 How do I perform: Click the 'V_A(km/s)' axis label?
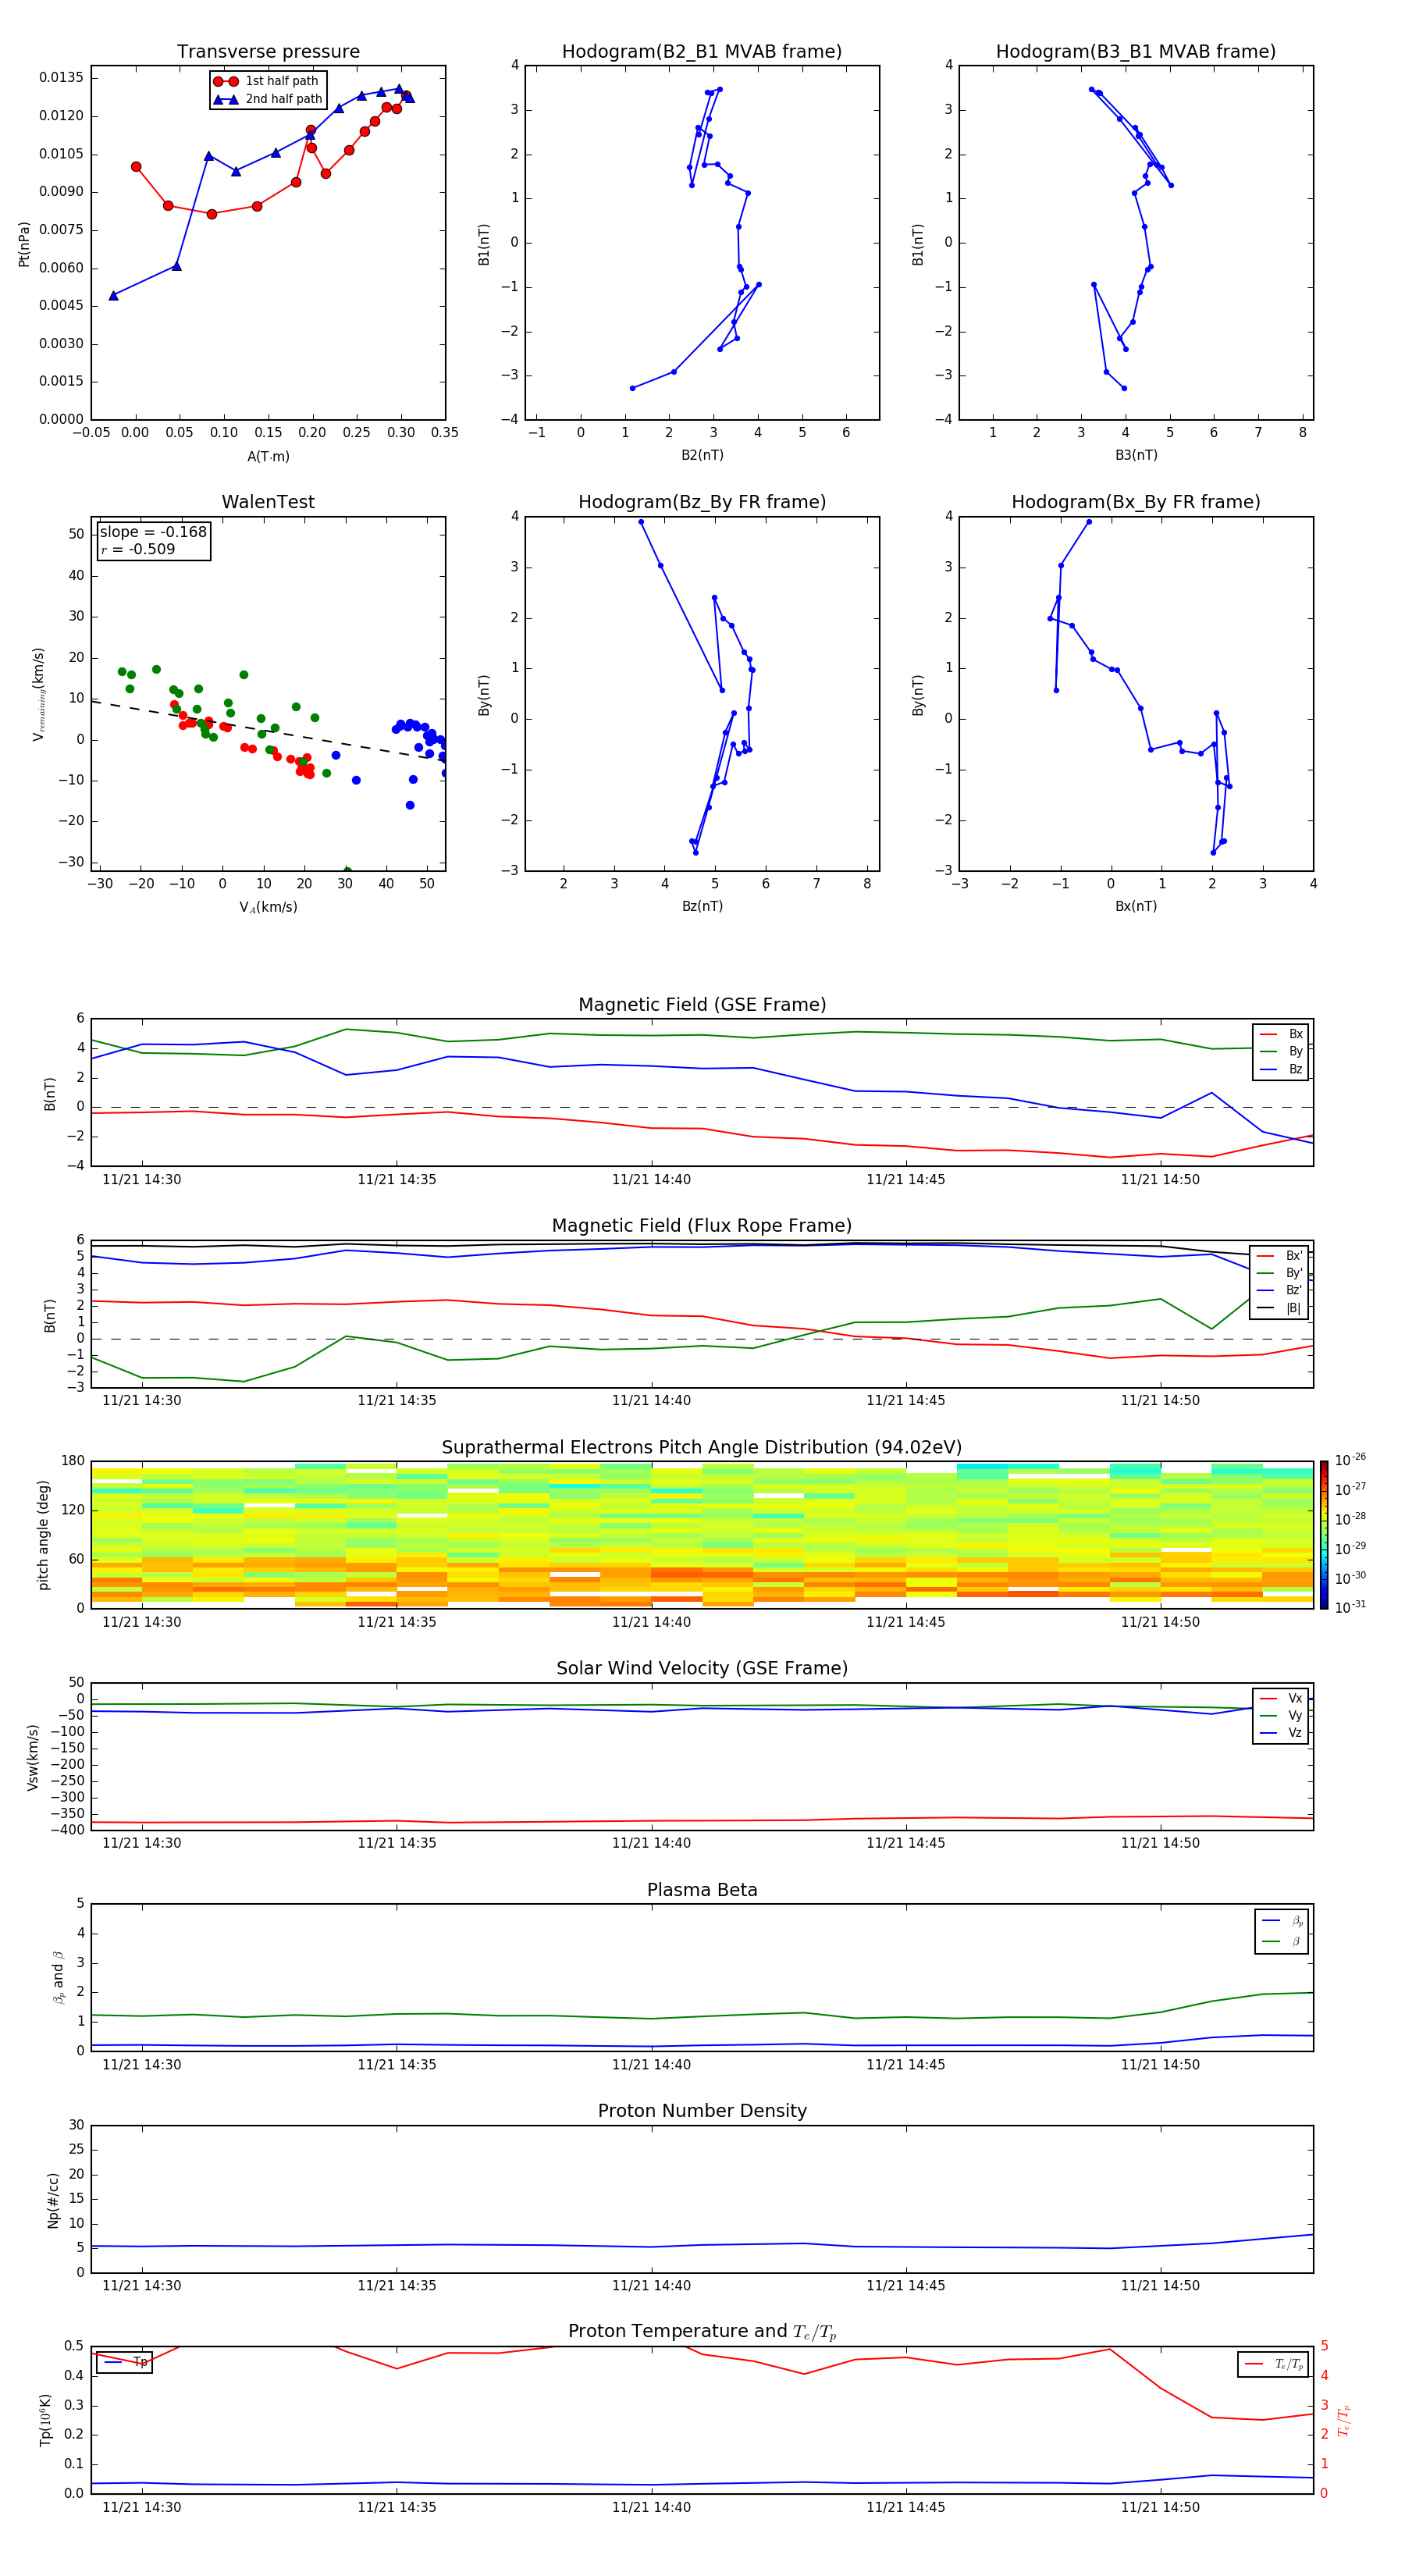[268, 907]
